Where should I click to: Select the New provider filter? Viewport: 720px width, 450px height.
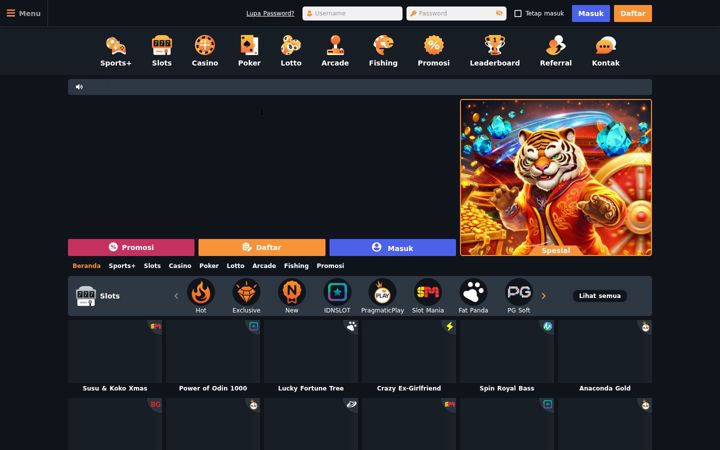292,292
